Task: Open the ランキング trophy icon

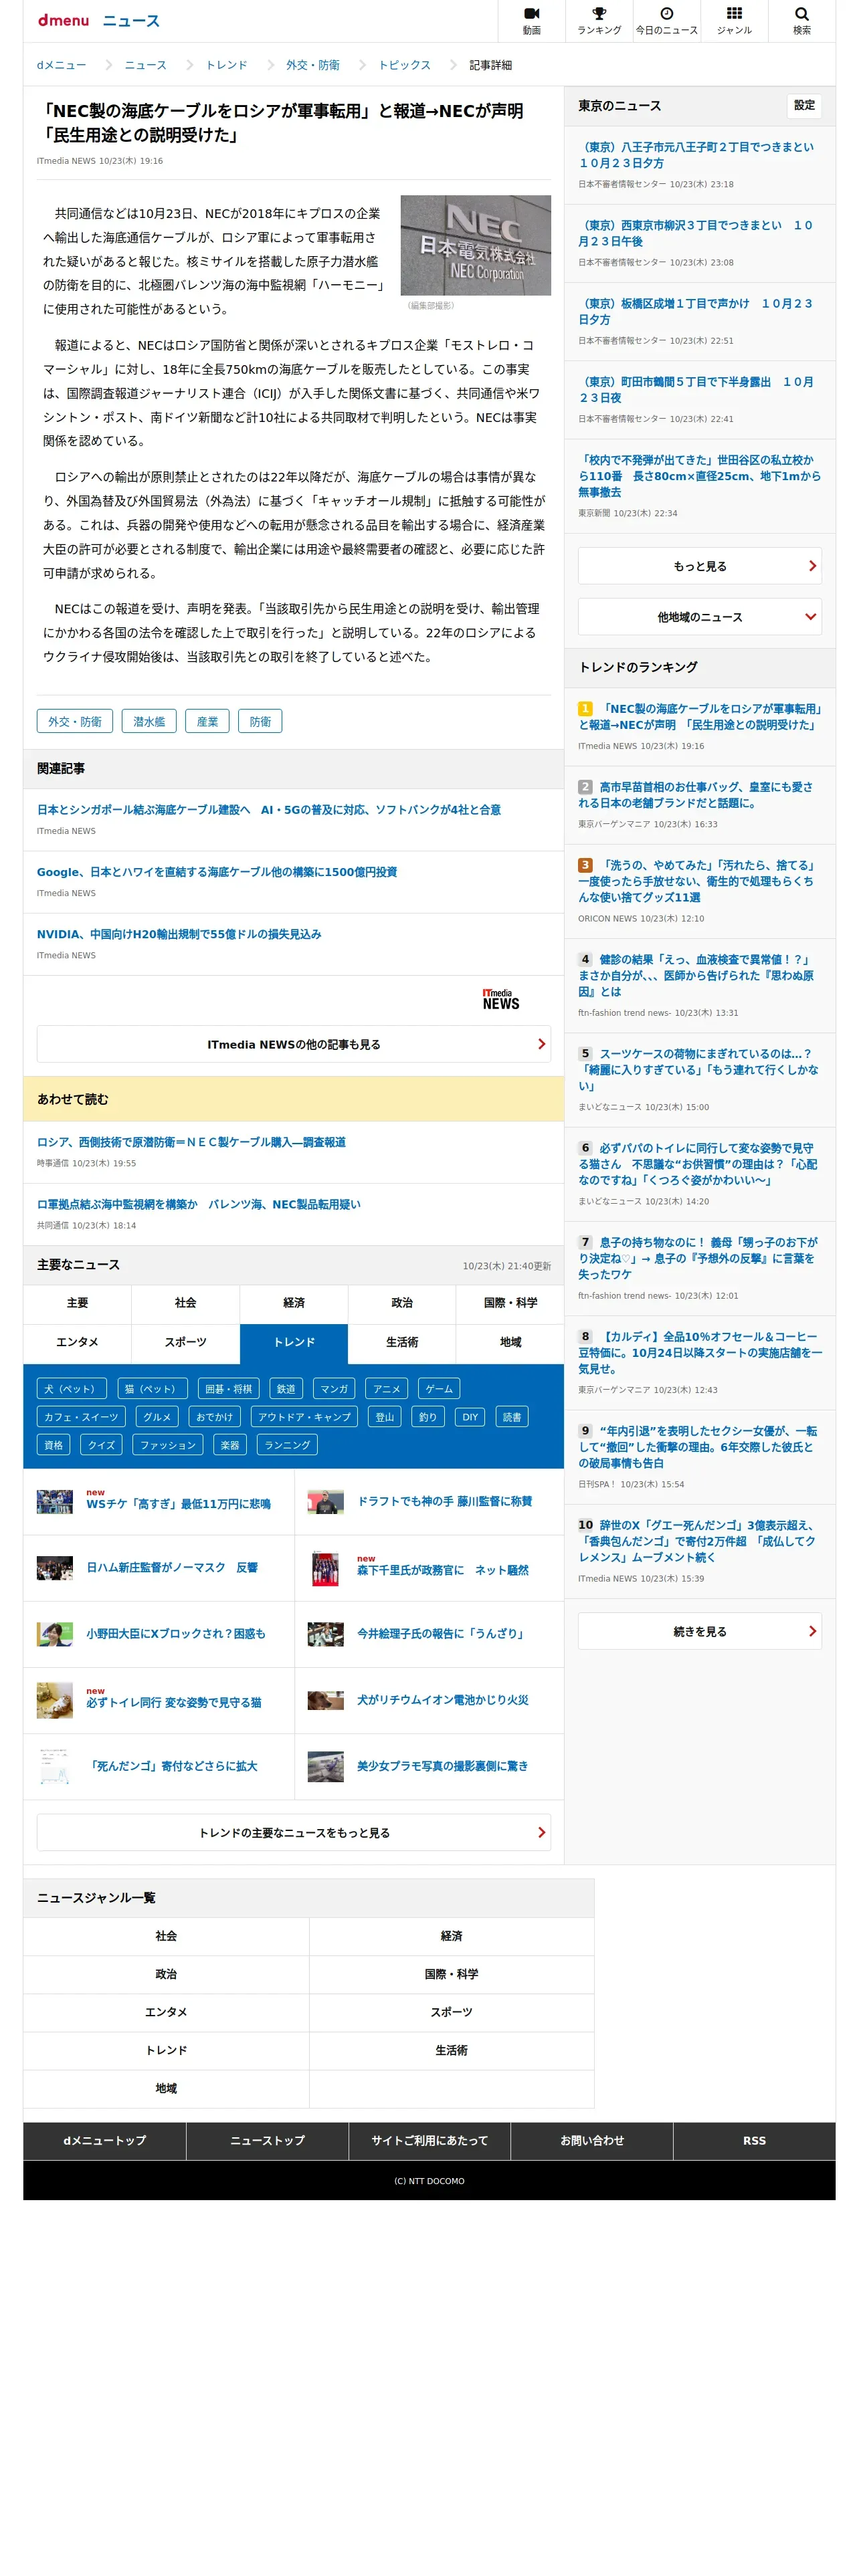Action: pyautogui.click(x=599, y=20)
